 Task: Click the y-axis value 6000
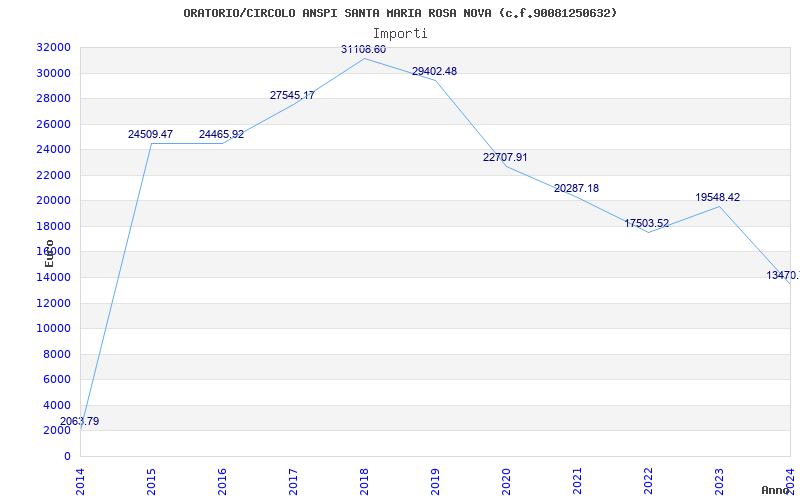pyautogui.click(x=56, y=380)
